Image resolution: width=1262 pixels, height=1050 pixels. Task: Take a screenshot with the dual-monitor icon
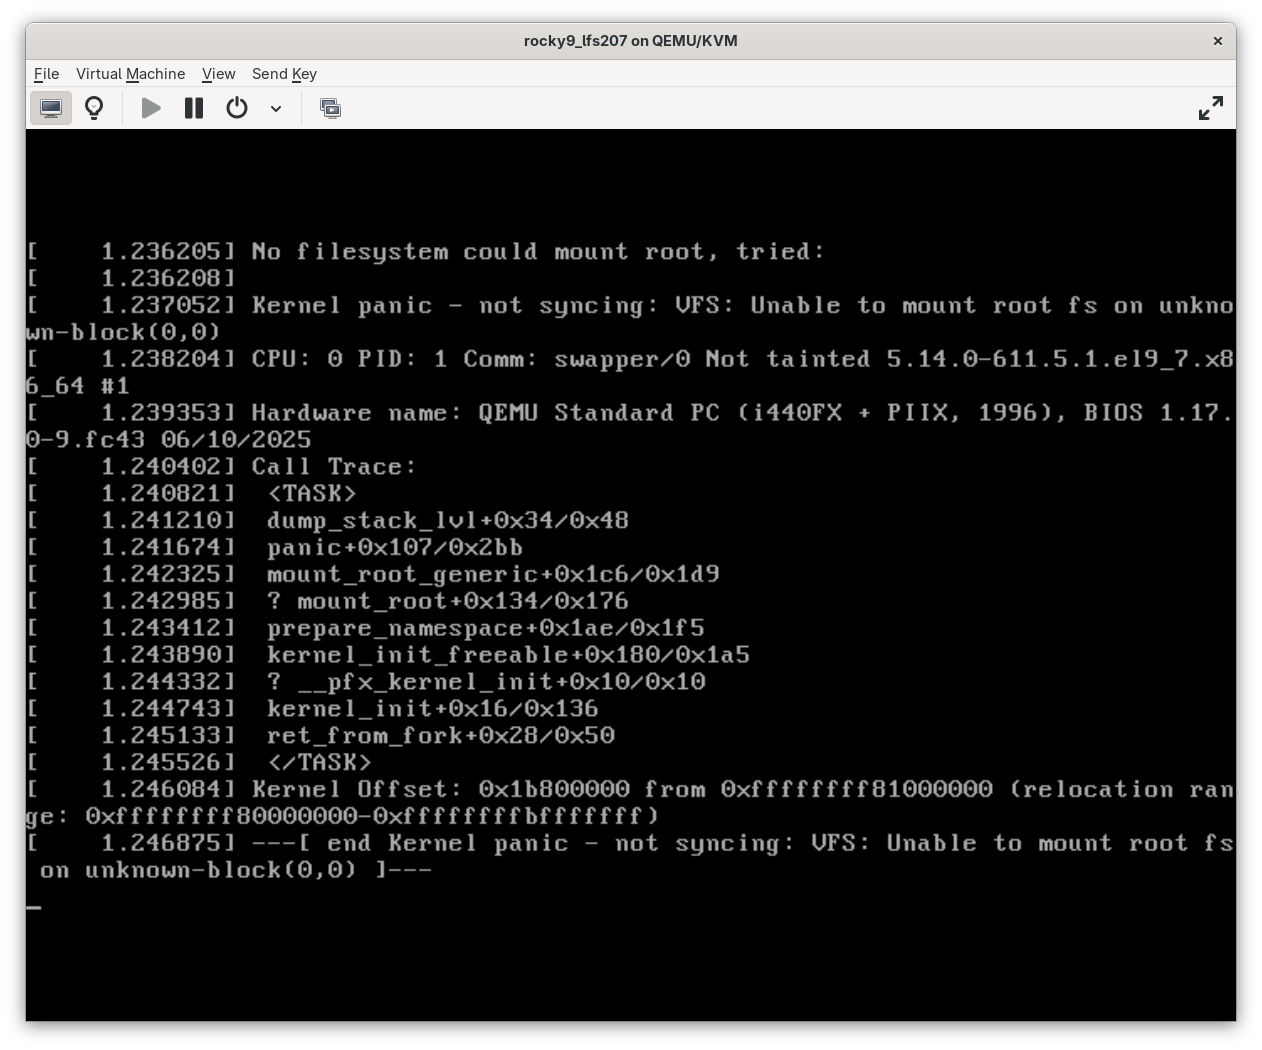[330, 108]
